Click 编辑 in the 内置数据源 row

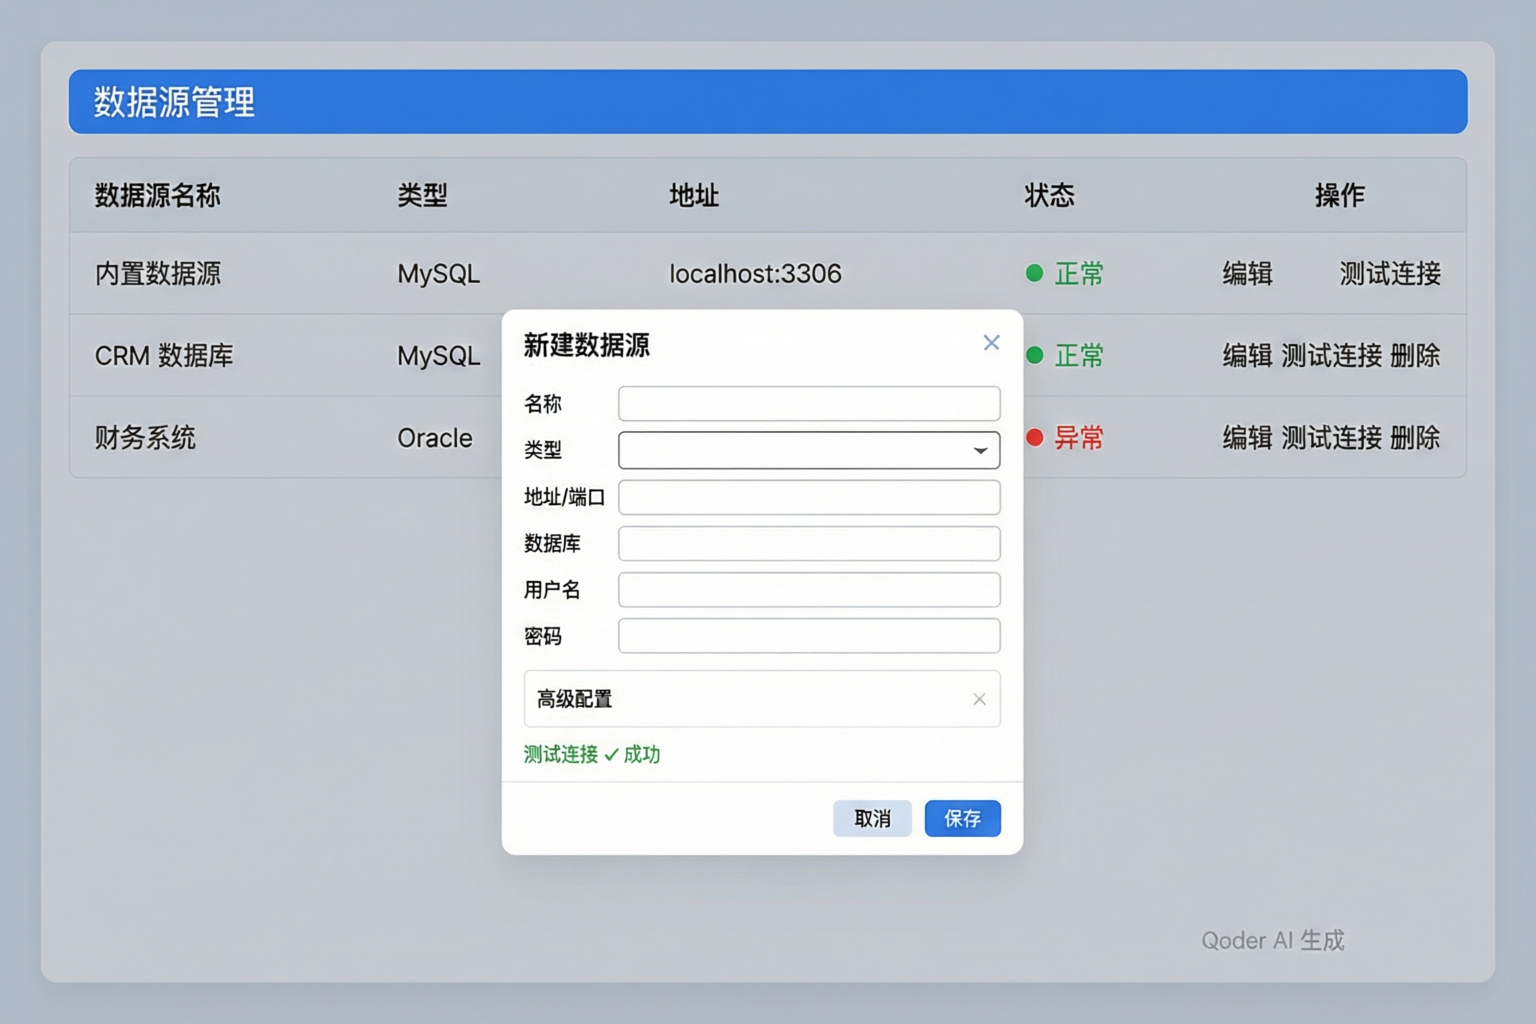coord(1247,274)
